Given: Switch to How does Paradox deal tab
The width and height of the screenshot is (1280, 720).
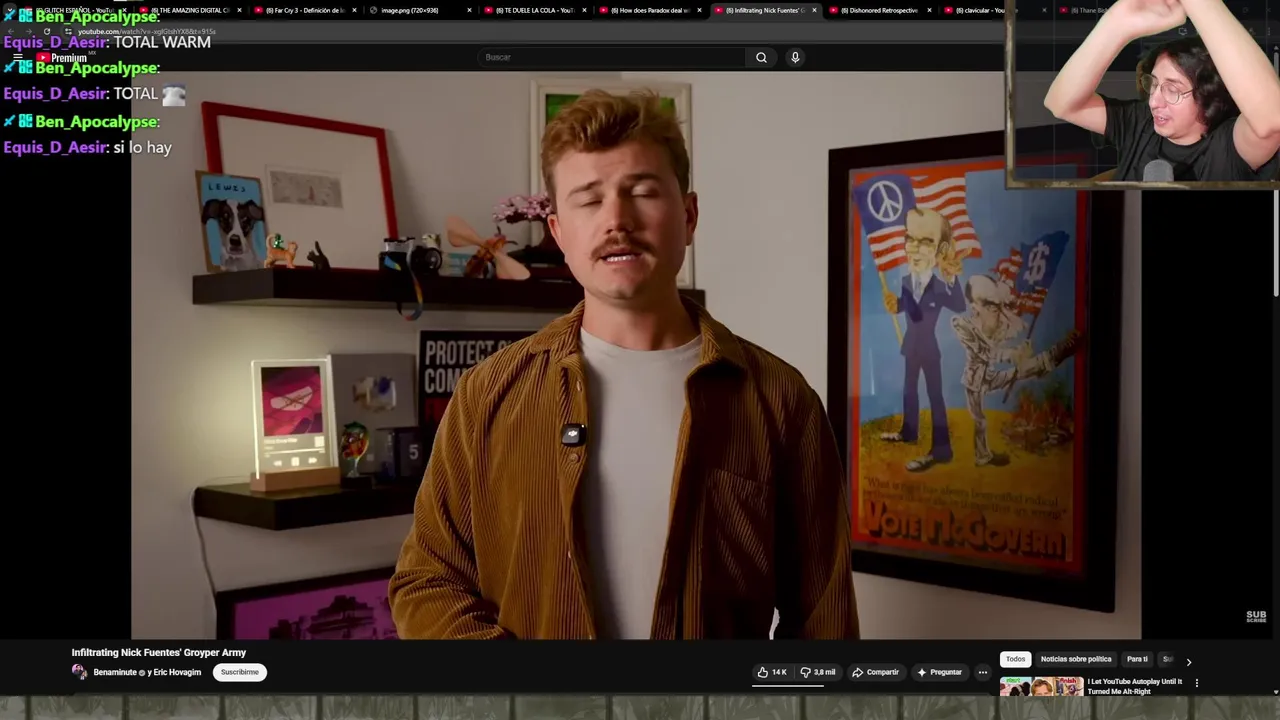Looking at the screenshot, I should coord(649,10).
